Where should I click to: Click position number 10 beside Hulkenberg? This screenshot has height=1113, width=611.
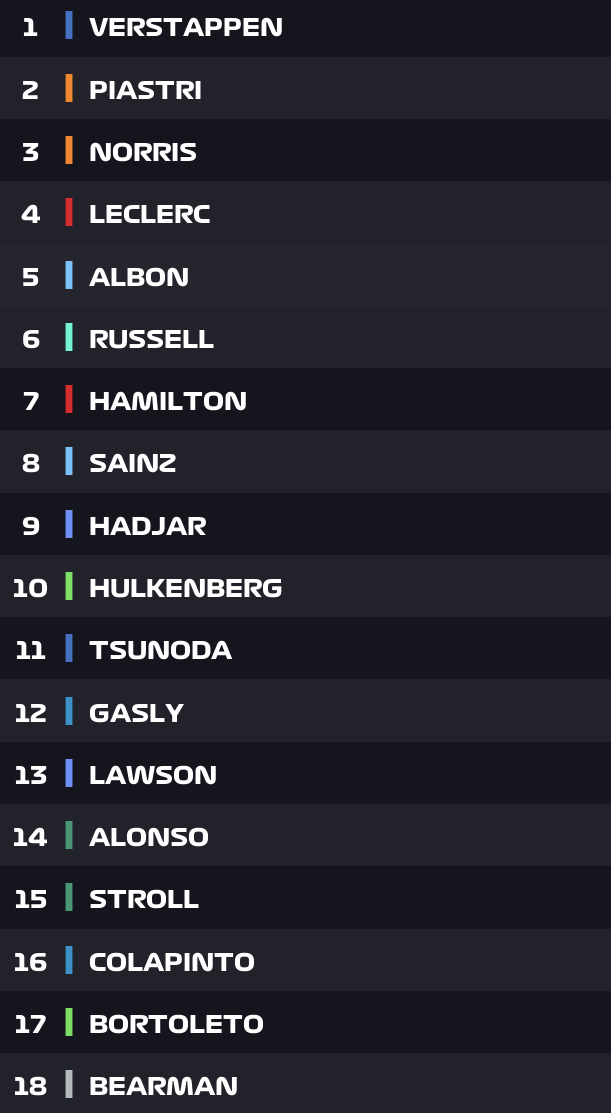(x=30, y=588)
